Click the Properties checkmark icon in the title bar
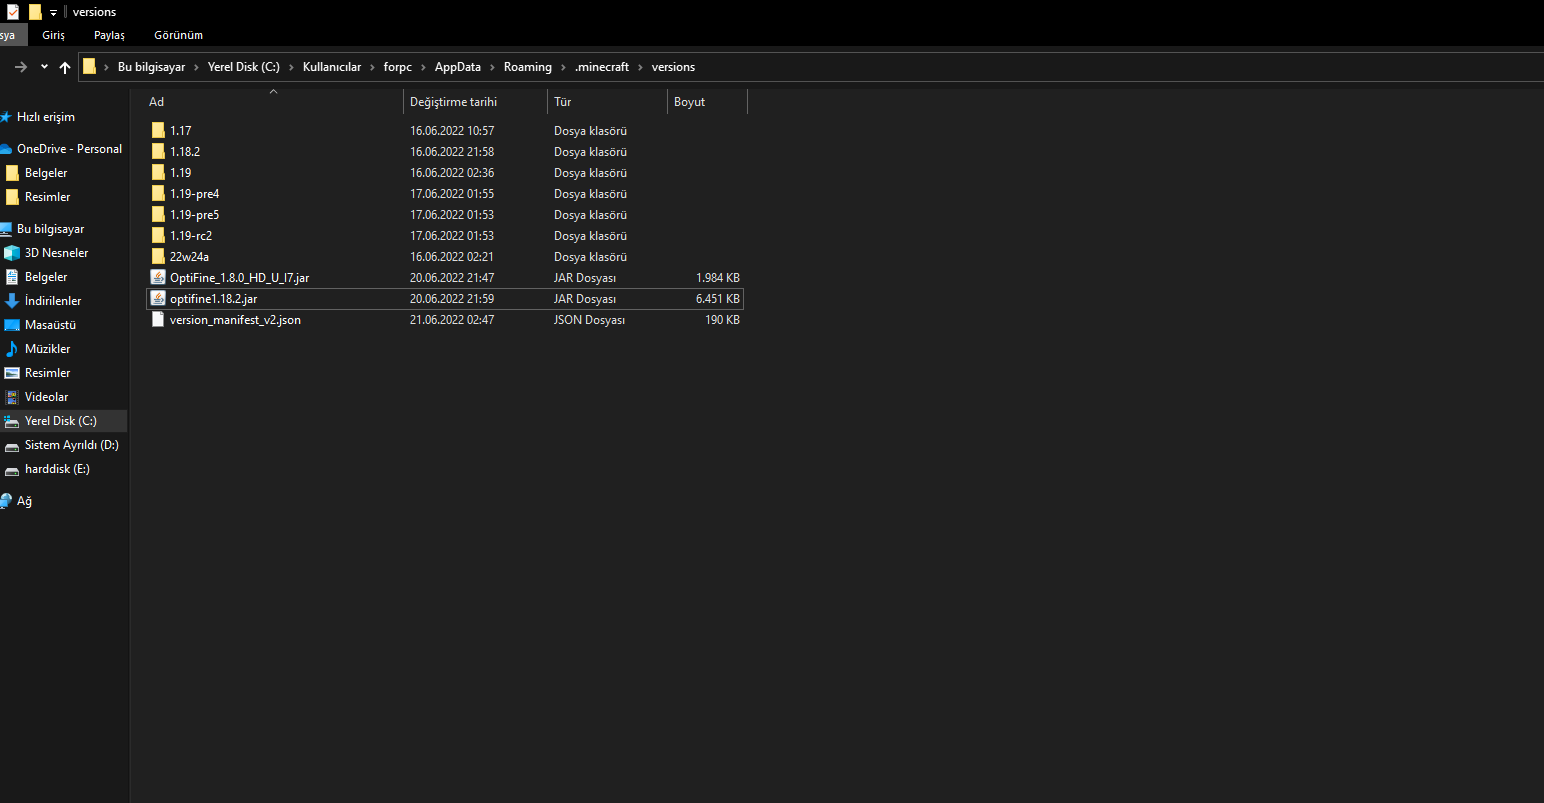This screenshot has height=803, width=1544. 13,12
